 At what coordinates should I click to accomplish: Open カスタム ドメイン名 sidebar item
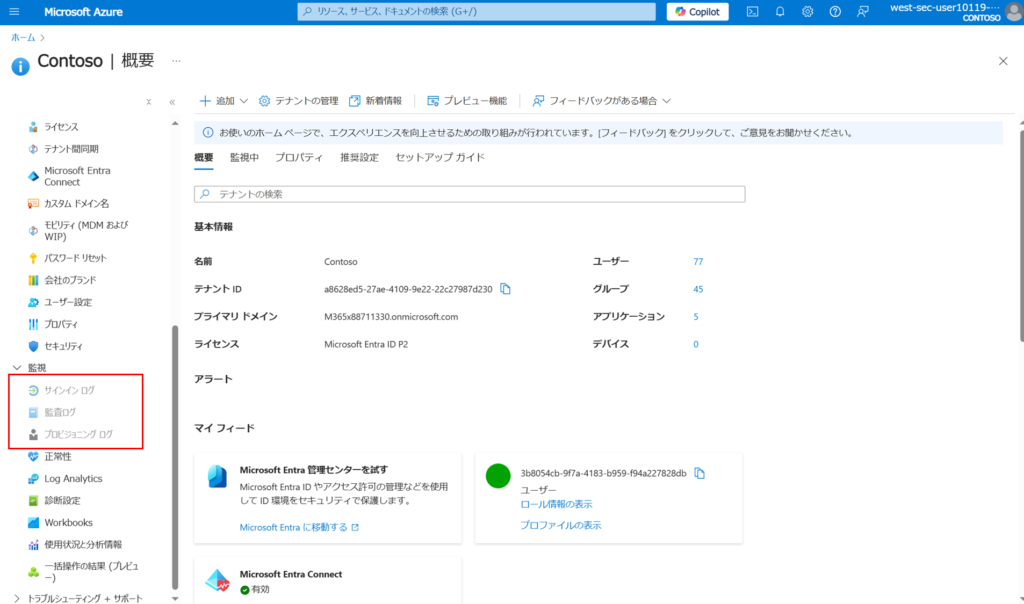76,204
